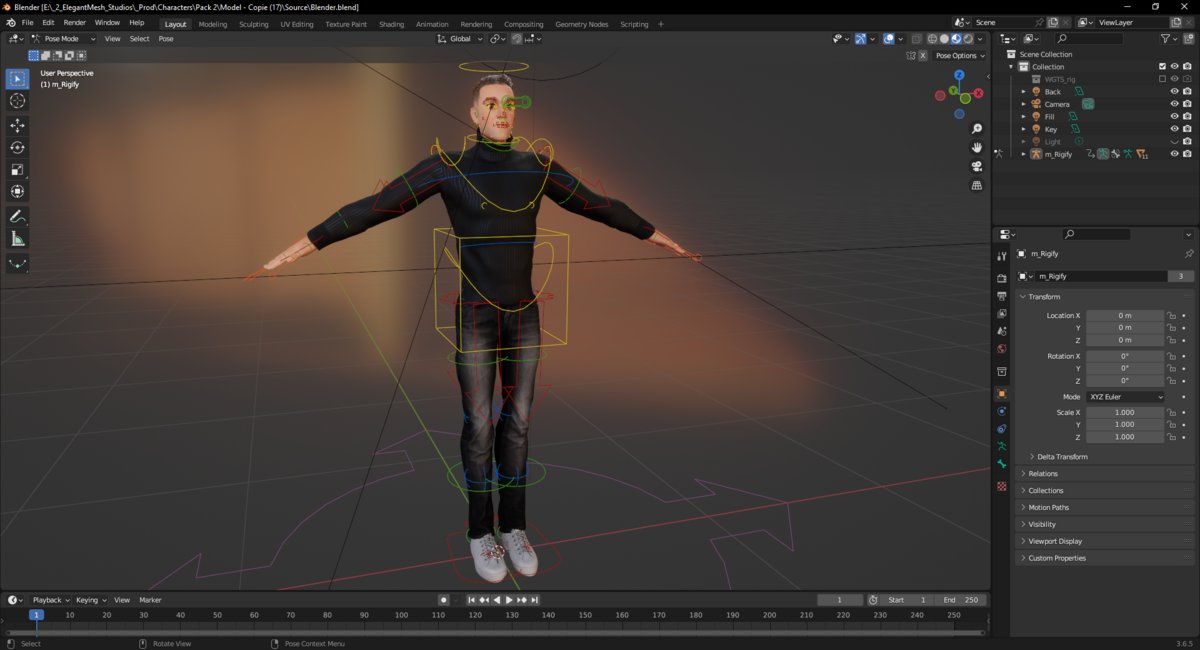Click the viewport zoom magnifier icon
Viewport: 1200px width, 650px height.
click(x=977, y=129)
